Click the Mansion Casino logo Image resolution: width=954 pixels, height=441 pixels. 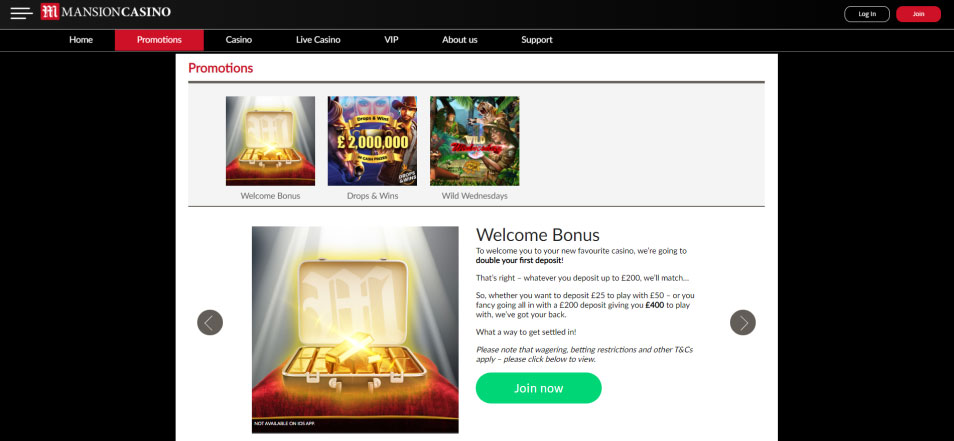(106, 12)
